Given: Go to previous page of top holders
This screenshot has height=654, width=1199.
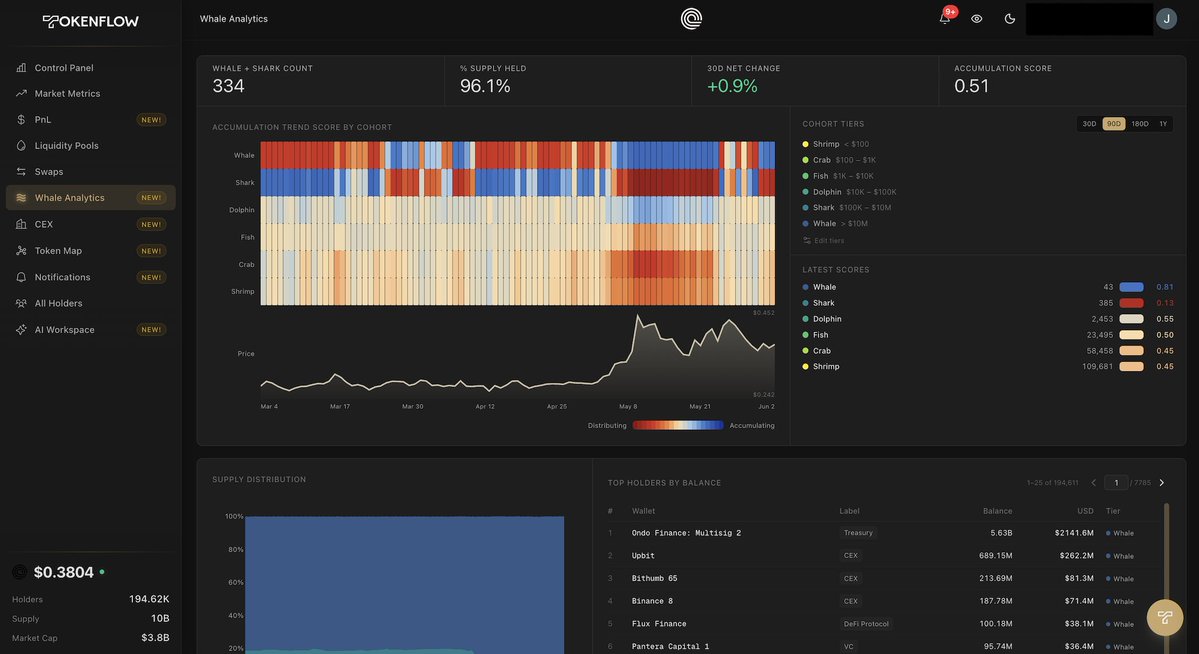Looking at the screenshot, I should [1093, 483].
